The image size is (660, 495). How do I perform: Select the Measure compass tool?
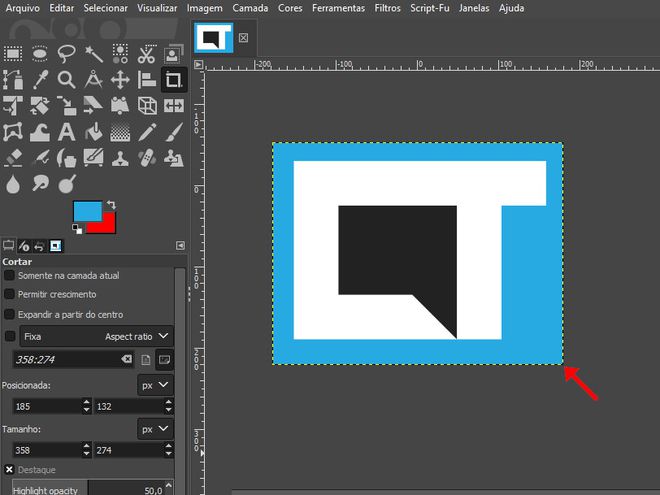pos(93,80)
